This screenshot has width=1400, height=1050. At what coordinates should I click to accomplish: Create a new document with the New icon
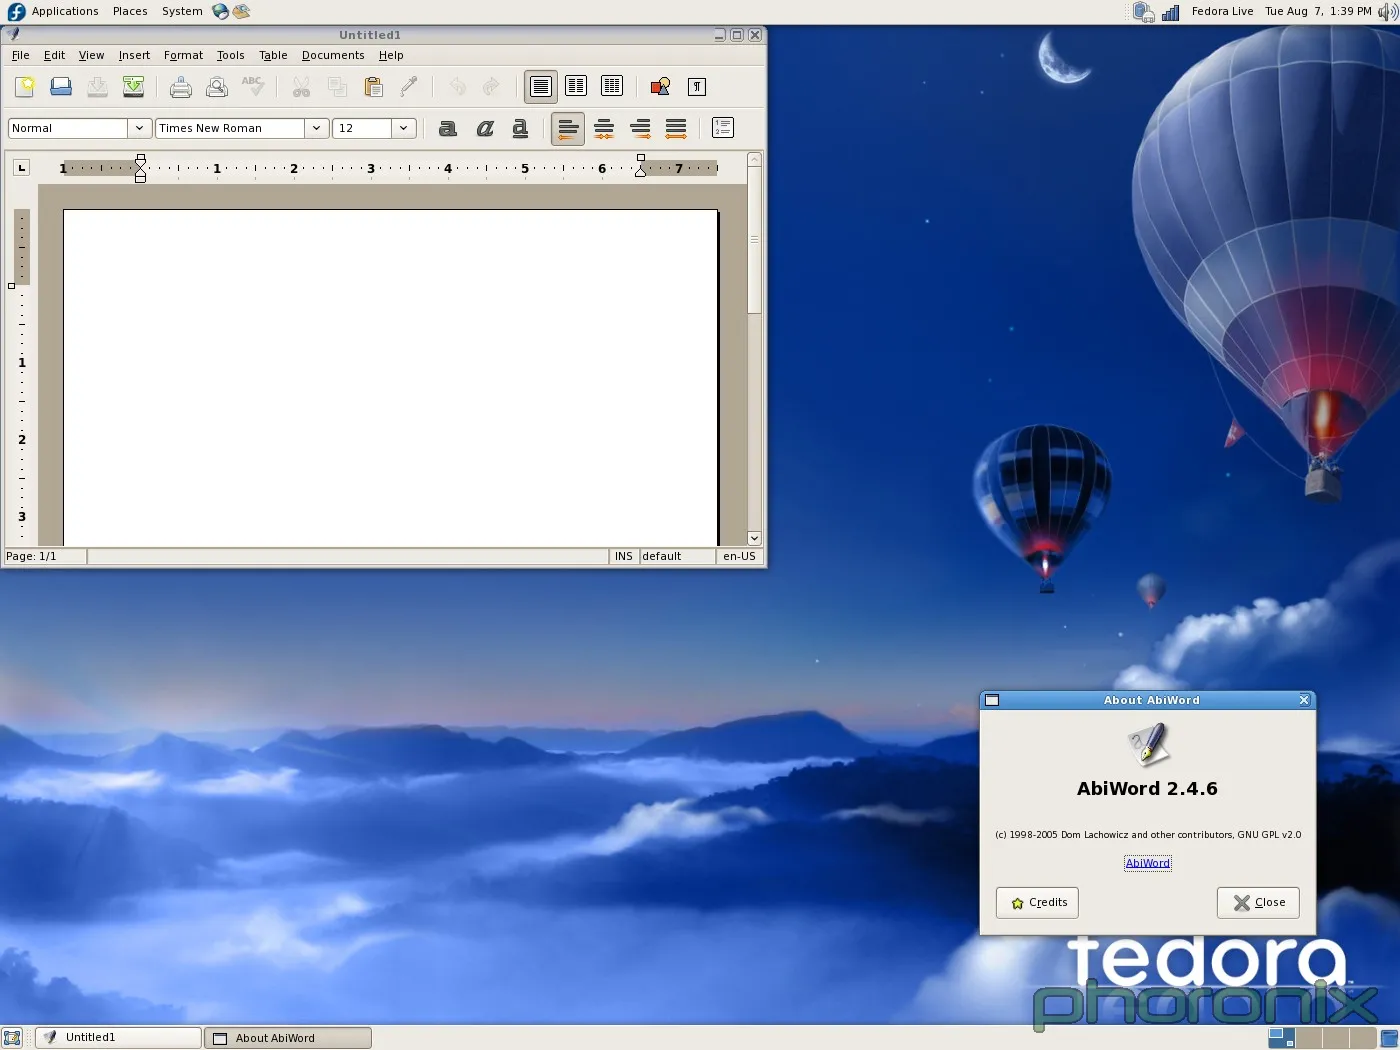point(25,87)
